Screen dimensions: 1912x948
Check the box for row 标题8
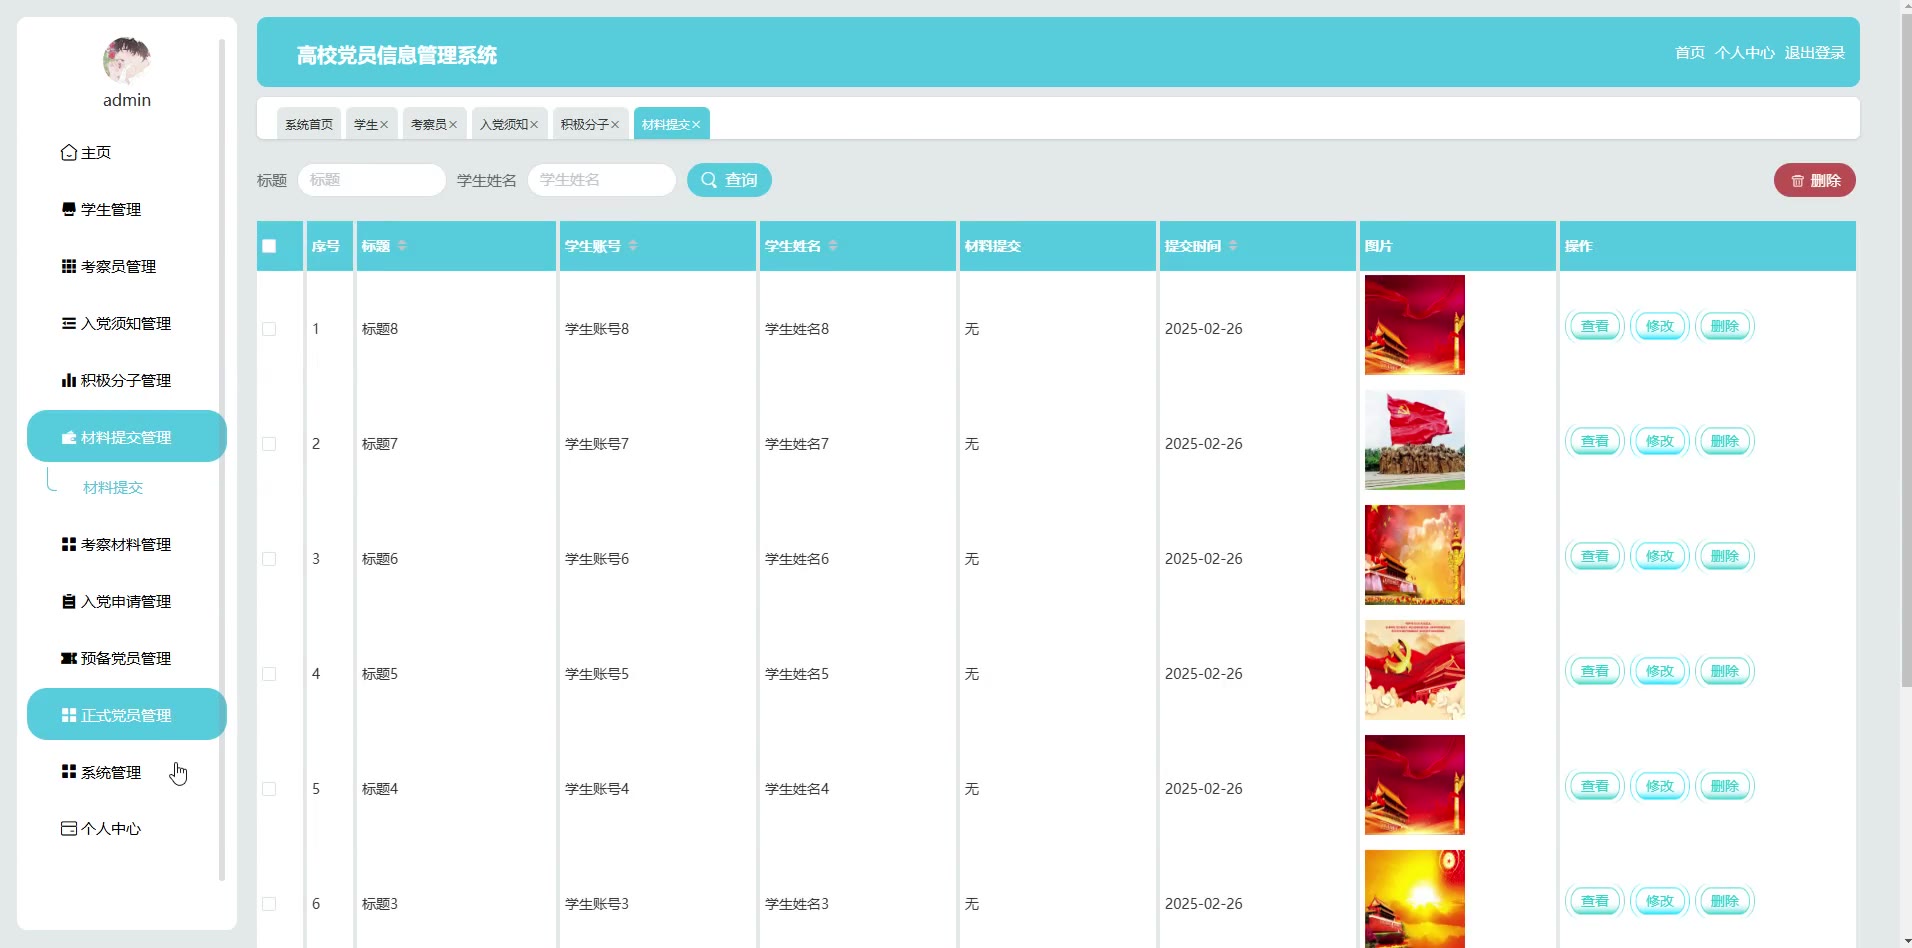pos(269,329)
